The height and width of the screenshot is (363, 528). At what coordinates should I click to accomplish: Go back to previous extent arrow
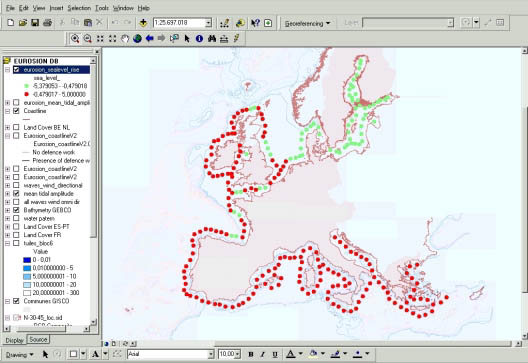[x=150, y=39]
